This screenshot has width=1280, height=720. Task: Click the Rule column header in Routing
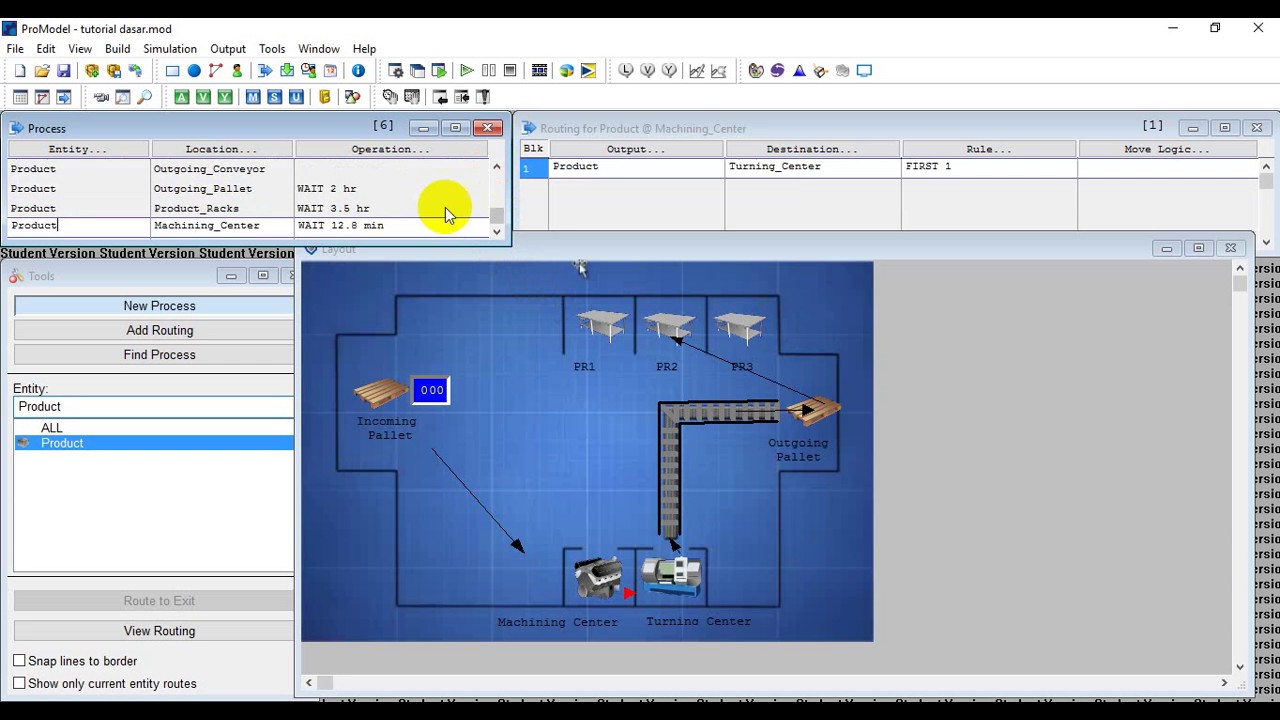point(989,149)
